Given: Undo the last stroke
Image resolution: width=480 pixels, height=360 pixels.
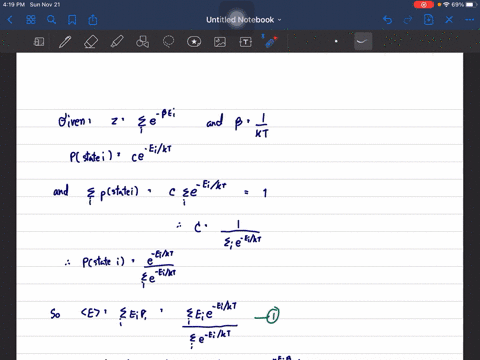Looking at the screenshot, I should point(387,20).
